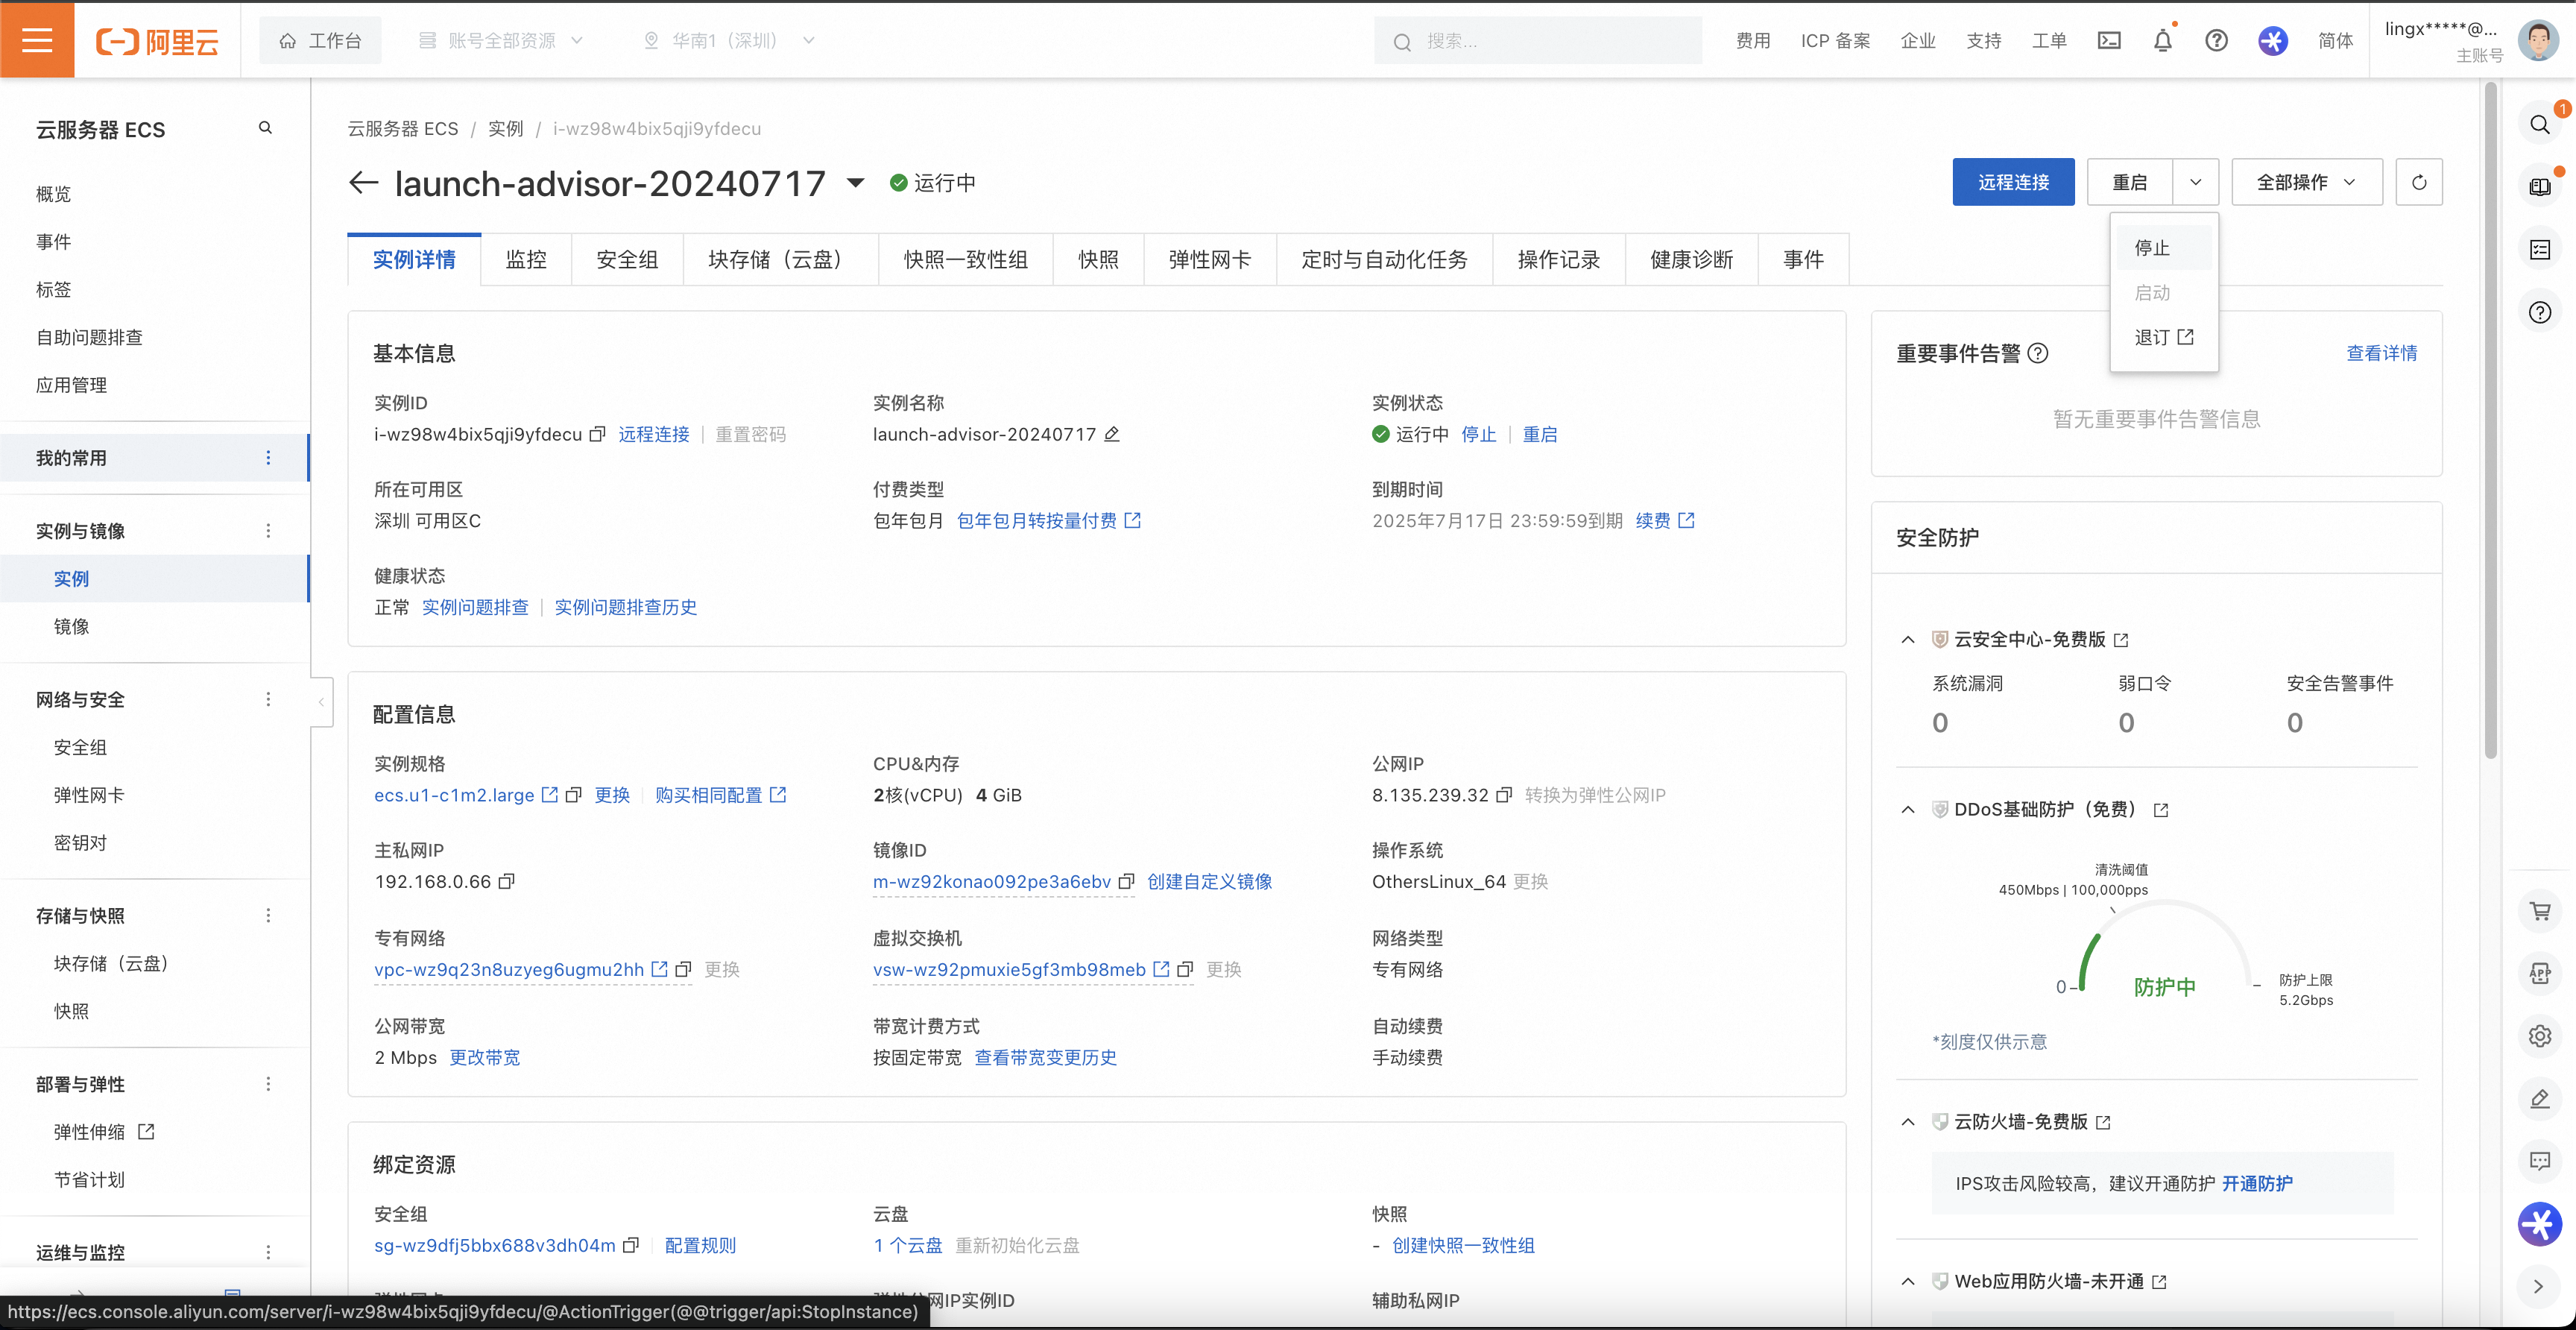Expand the right sidebar arrow
Screen dimensions: 2576x1330
click(2538, 1286)
